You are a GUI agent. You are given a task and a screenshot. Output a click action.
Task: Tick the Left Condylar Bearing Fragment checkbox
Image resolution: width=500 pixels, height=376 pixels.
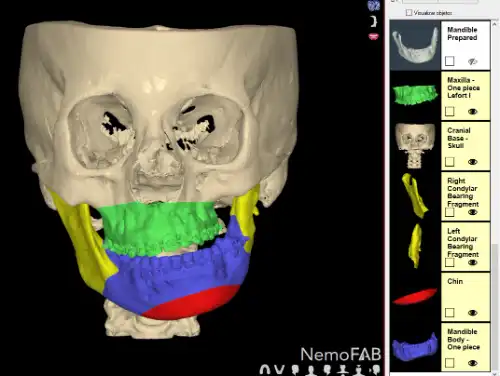tap(449, 262)
